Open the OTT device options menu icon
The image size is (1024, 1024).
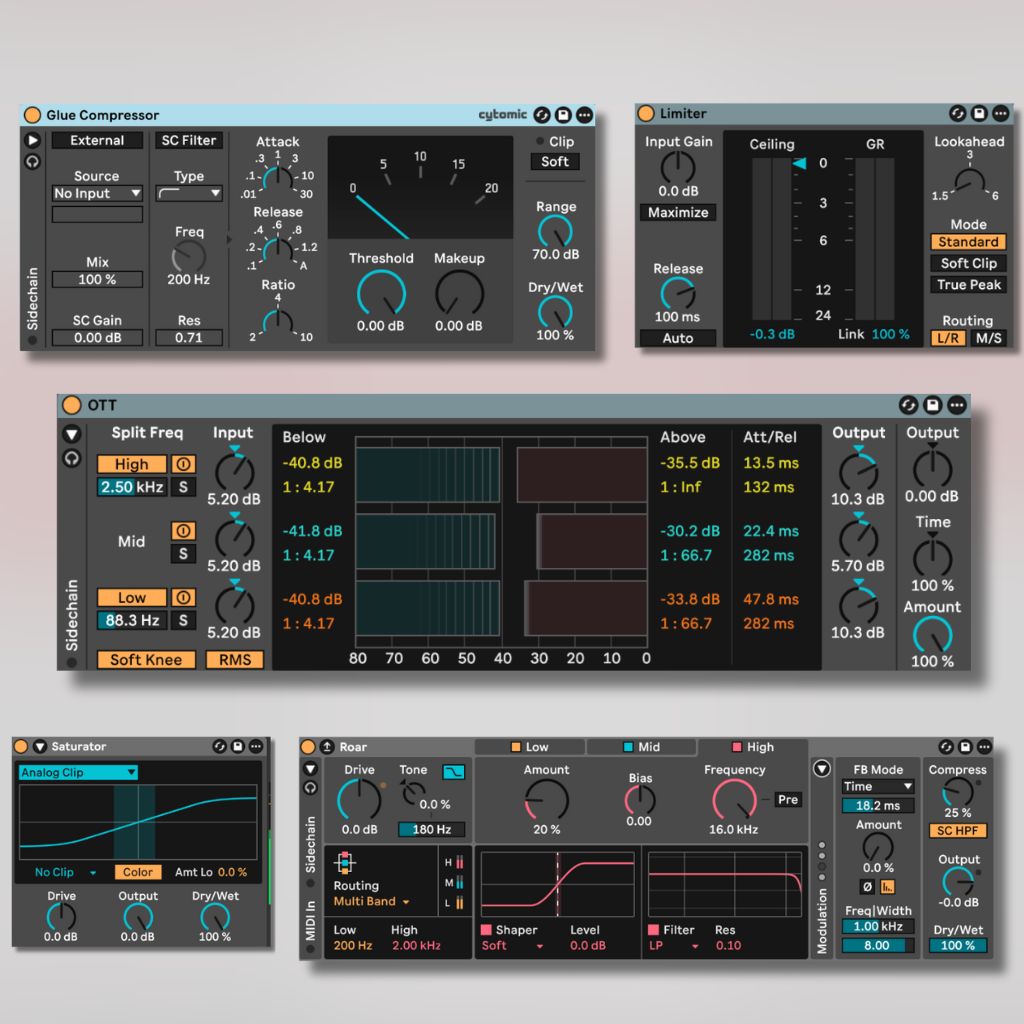(x=957, y=405)
